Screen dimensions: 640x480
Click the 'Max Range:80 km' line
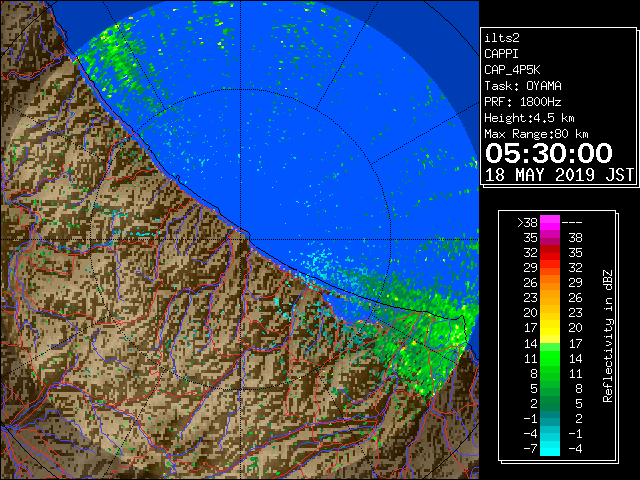coord(536,134)
